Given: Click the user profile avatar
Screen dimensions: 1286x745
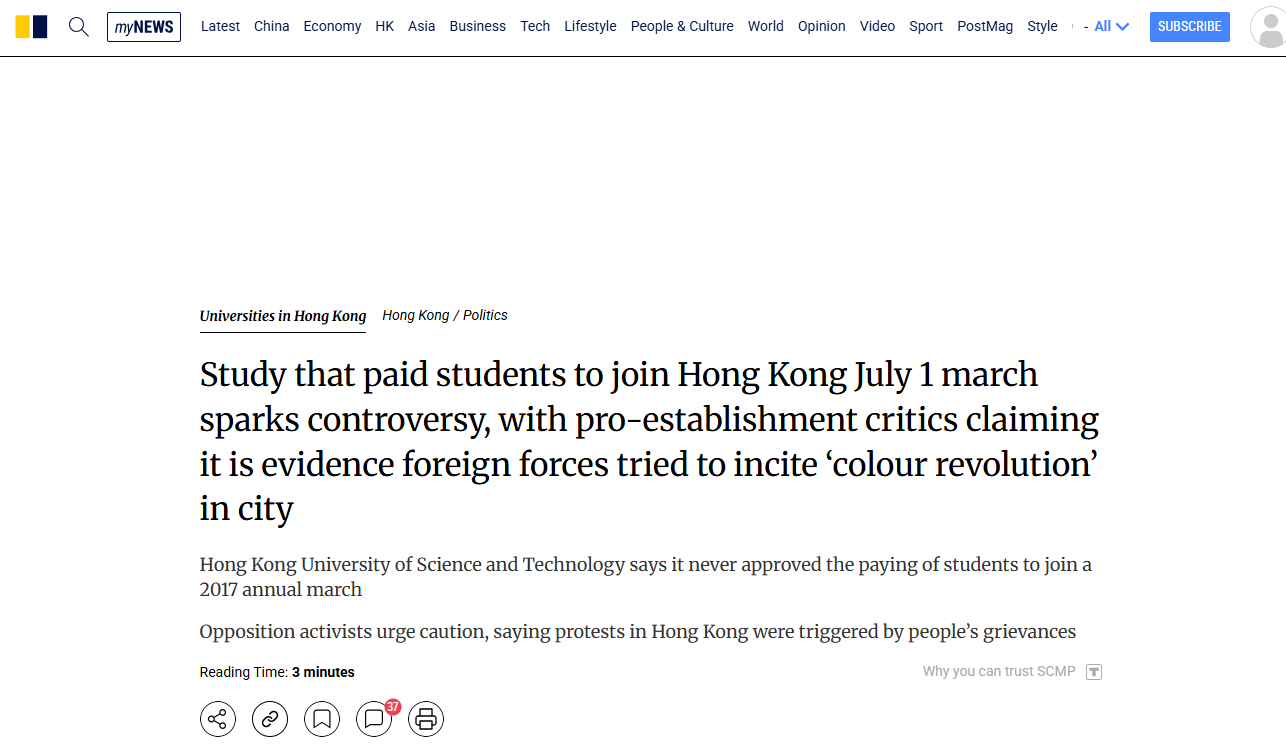Looking at the screenshot, I should click(1268, 27).
